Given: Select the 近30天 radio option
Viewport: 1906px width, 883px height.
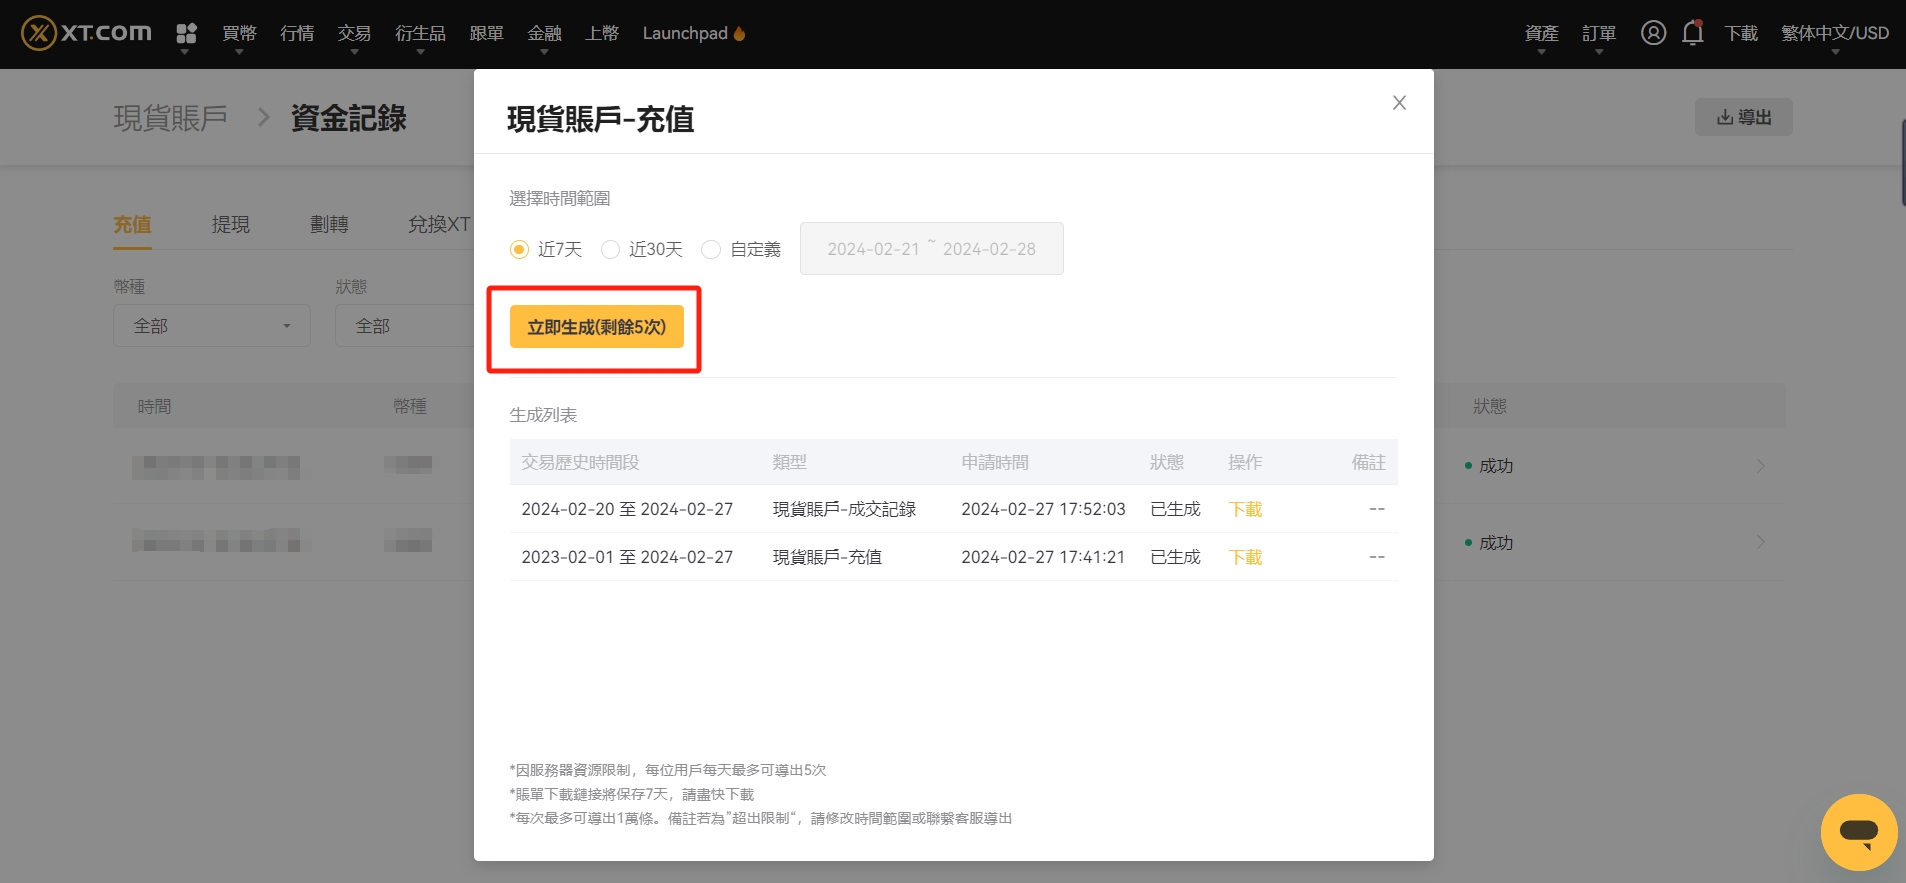Looking at the screenshot, I should click(610, 249).
